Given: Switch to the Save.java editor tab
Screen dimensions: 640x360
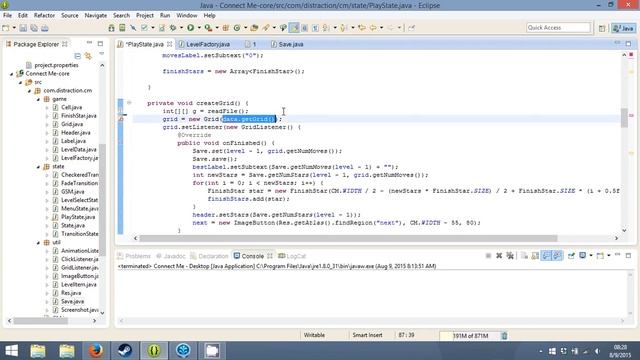Looking at the screenshot, I should point(287,44).
